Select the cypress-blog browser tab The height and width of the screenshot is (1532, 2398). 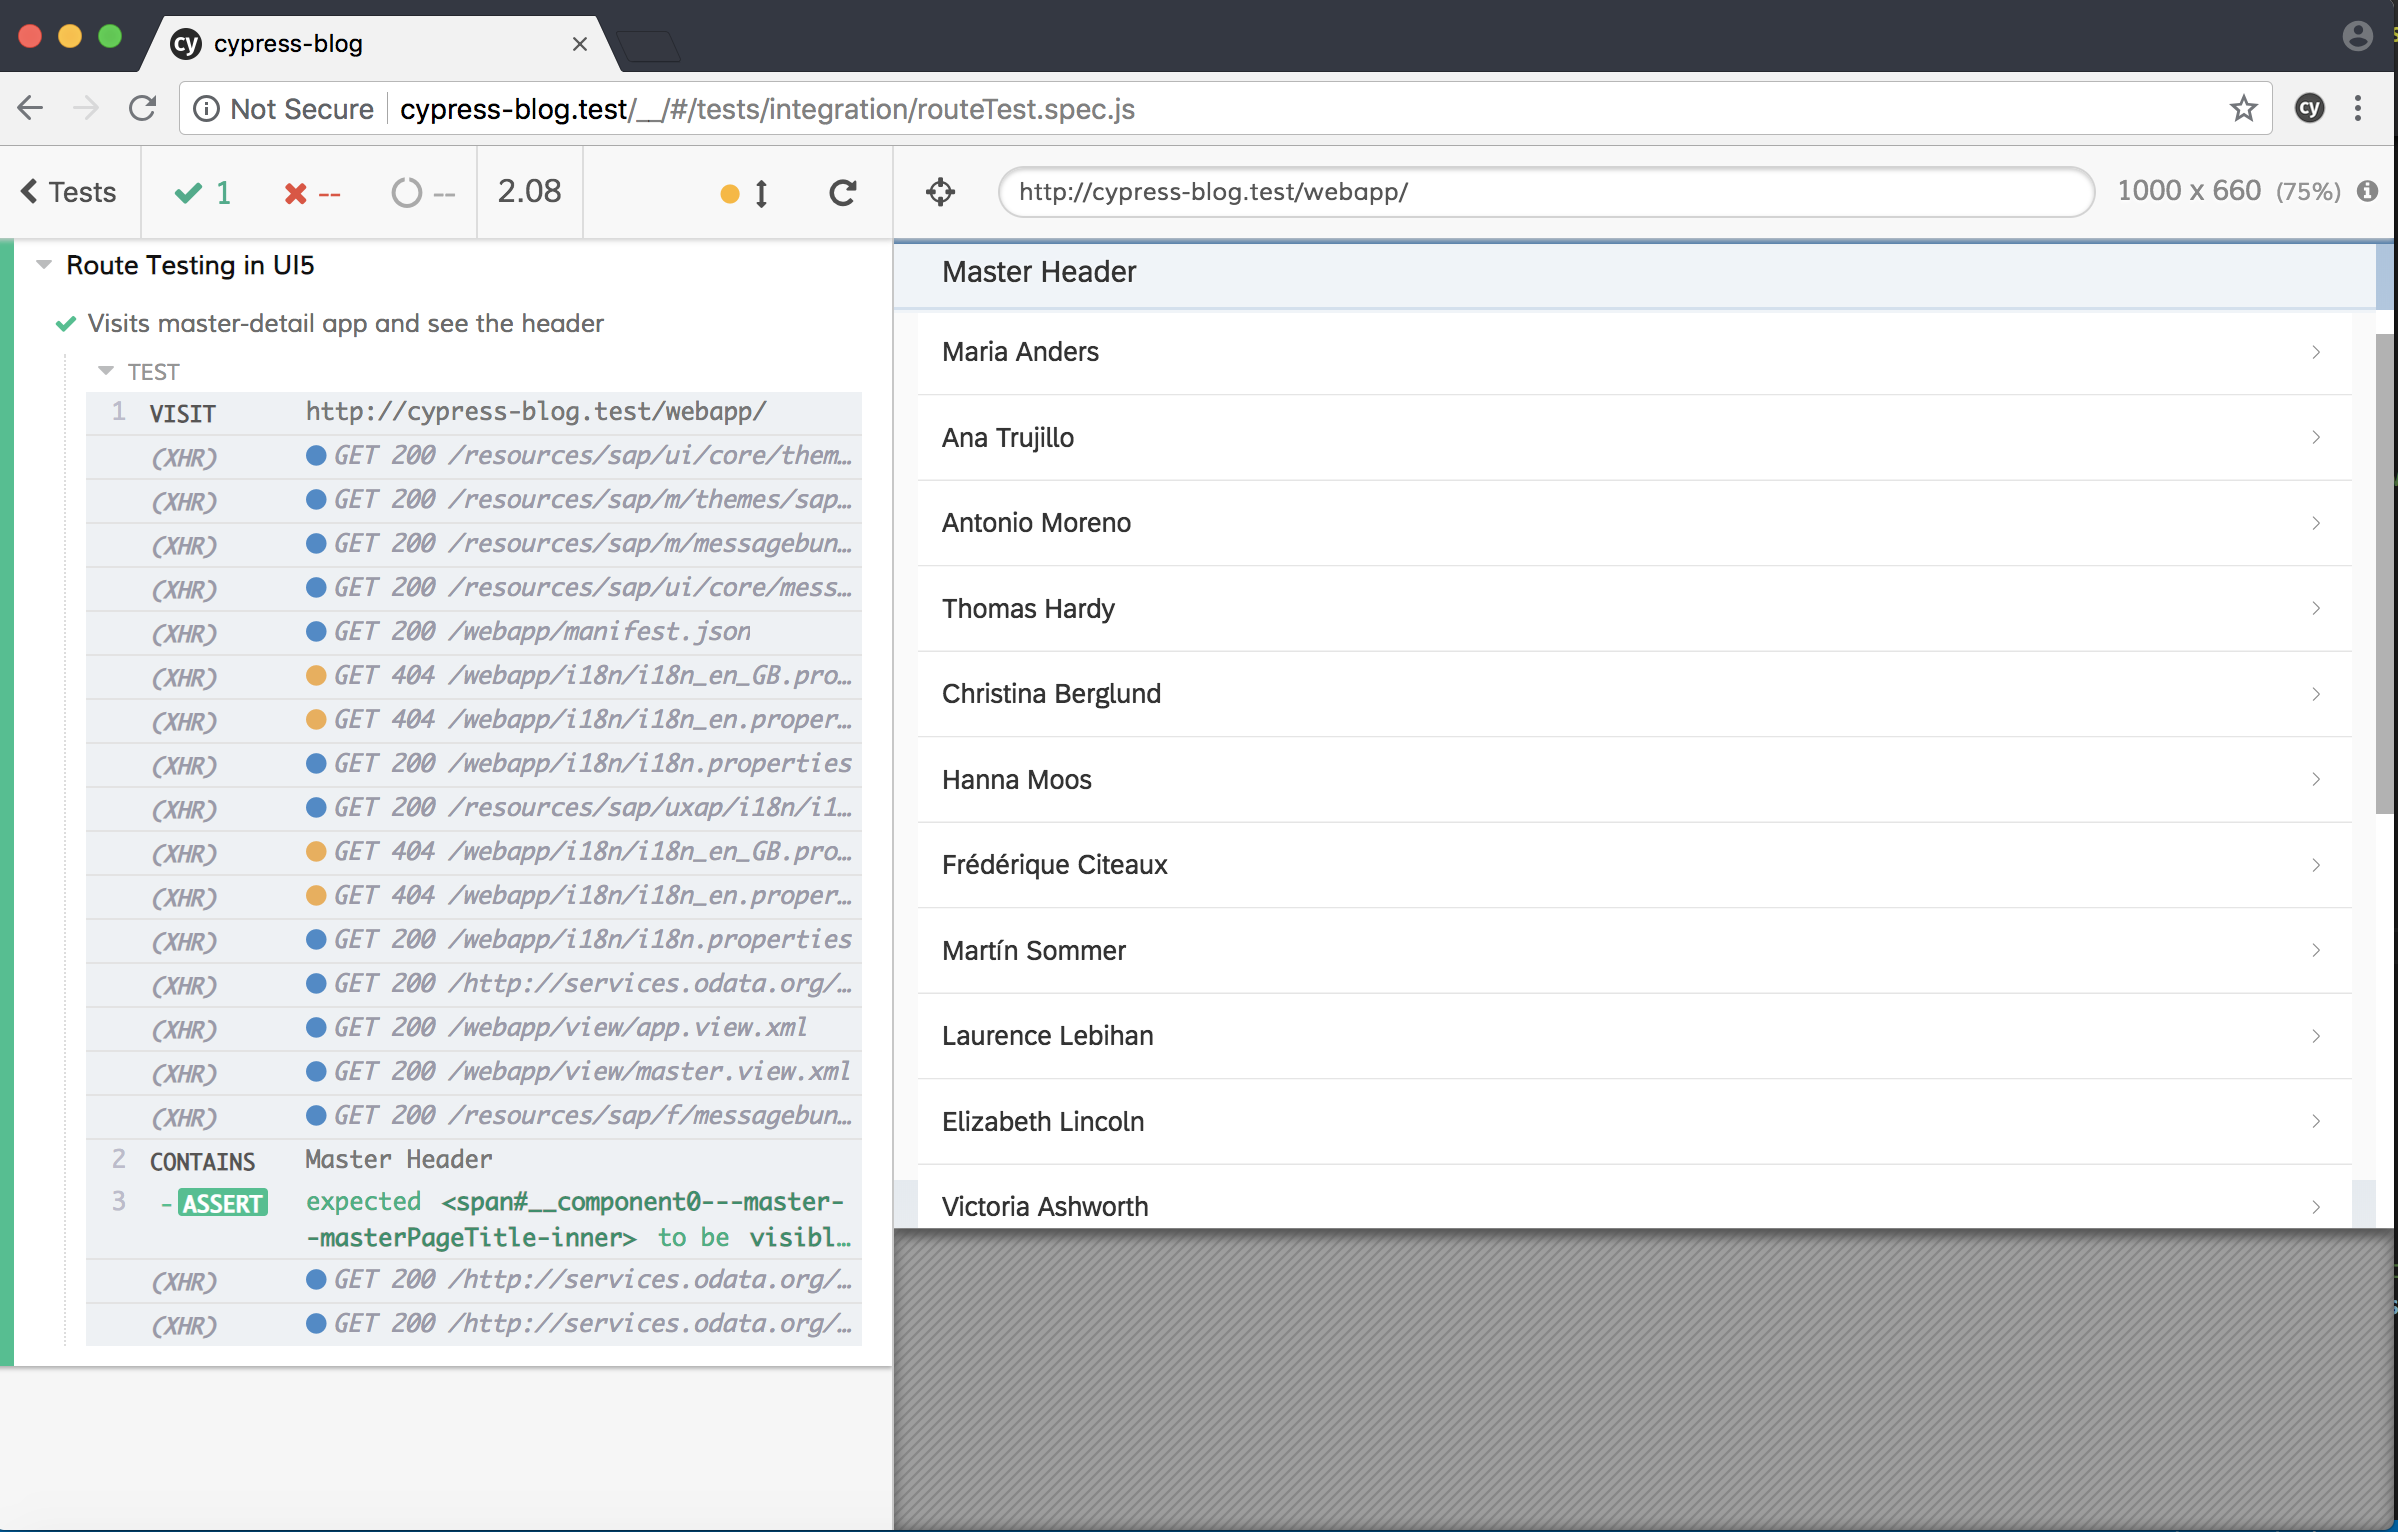click(x=380, y=44)
